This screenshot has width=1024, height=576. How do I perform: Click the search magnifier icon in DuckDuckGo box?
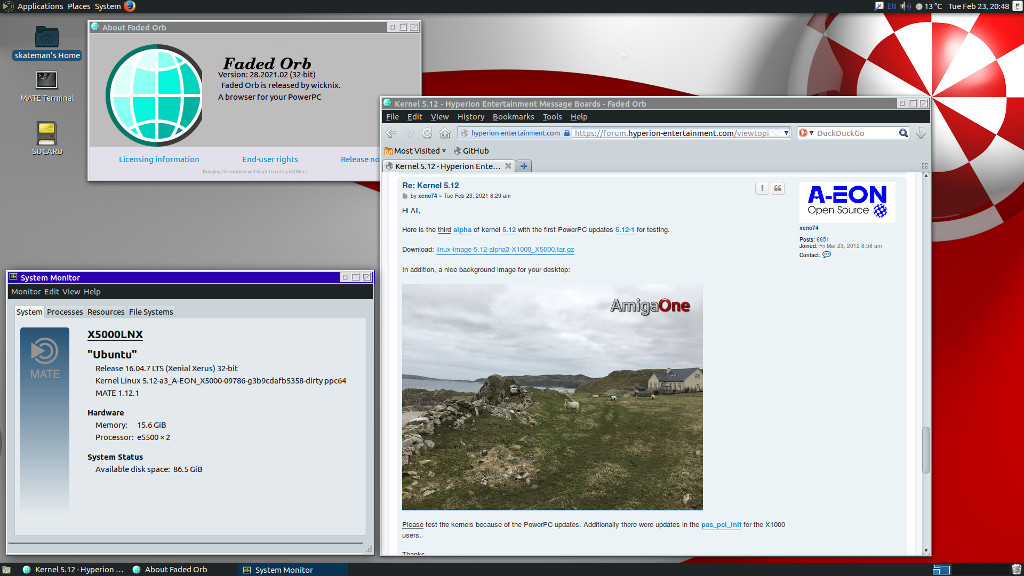coord(903,133)
